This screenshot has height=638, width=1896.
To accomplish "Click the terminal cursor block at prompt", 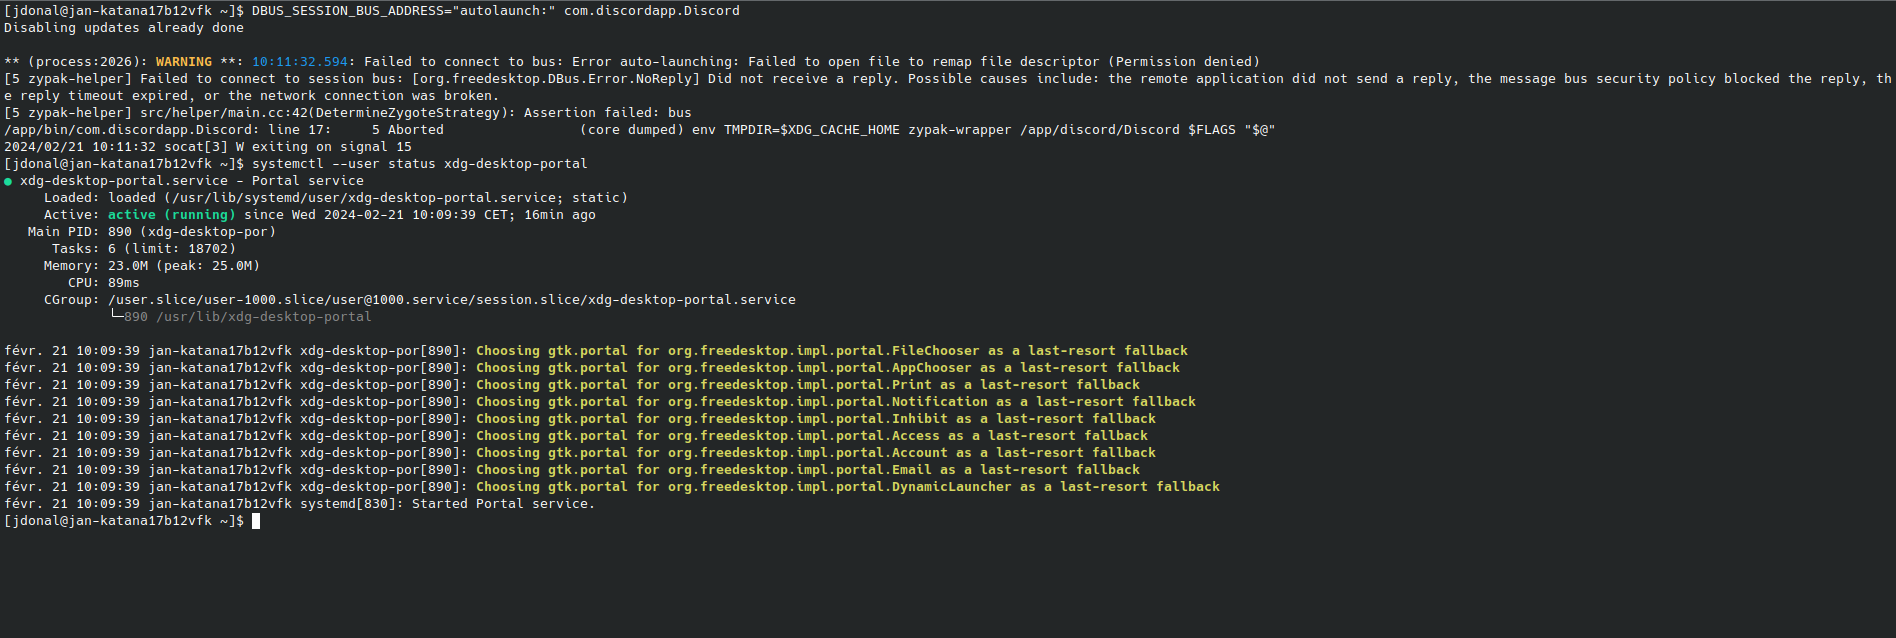I will pos(256,521).
